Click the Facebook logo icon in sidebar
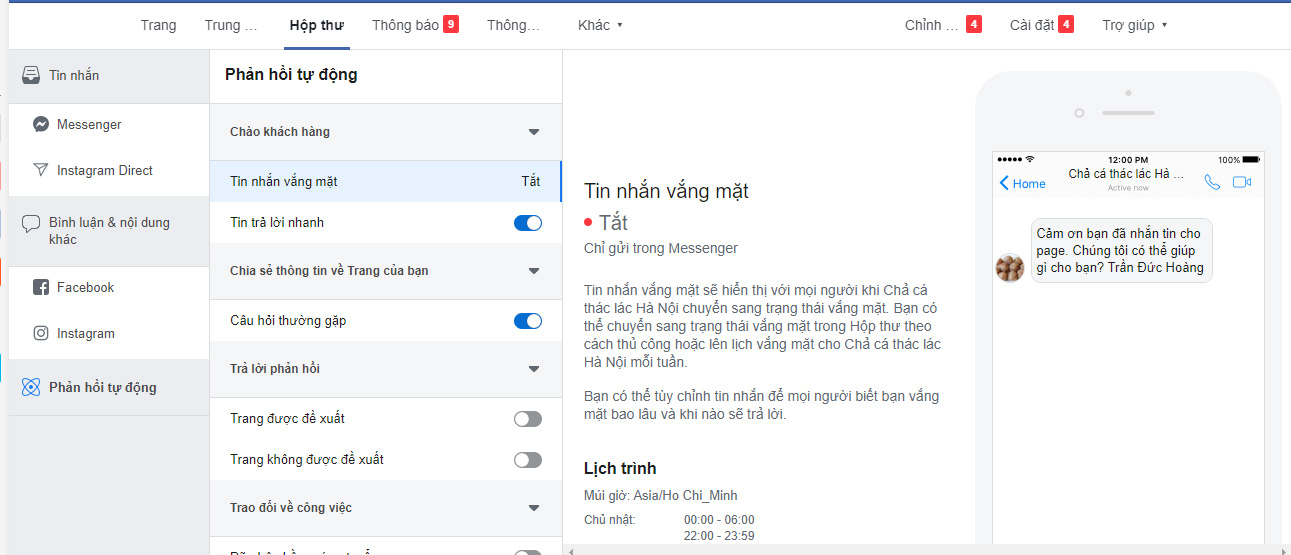Image resolution: width=1291 pixels, height=555 pixels. coord(41,288)
